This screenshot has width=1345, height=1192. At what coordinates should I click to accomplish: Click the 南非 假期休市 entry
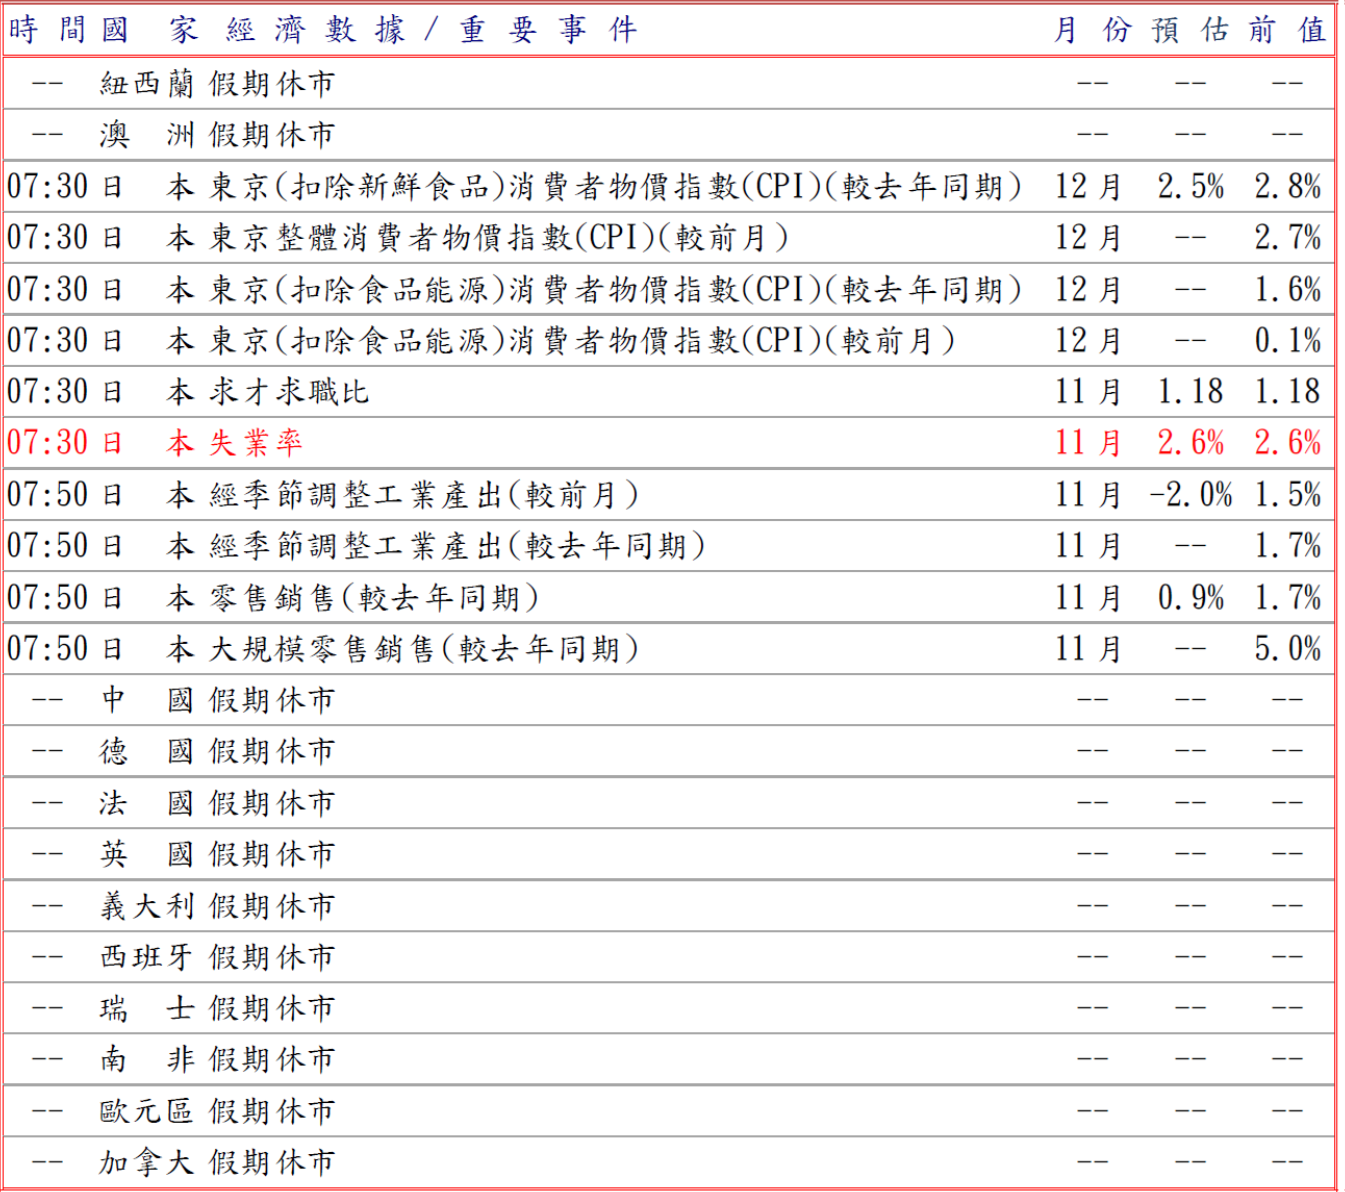pos(217,1059)
